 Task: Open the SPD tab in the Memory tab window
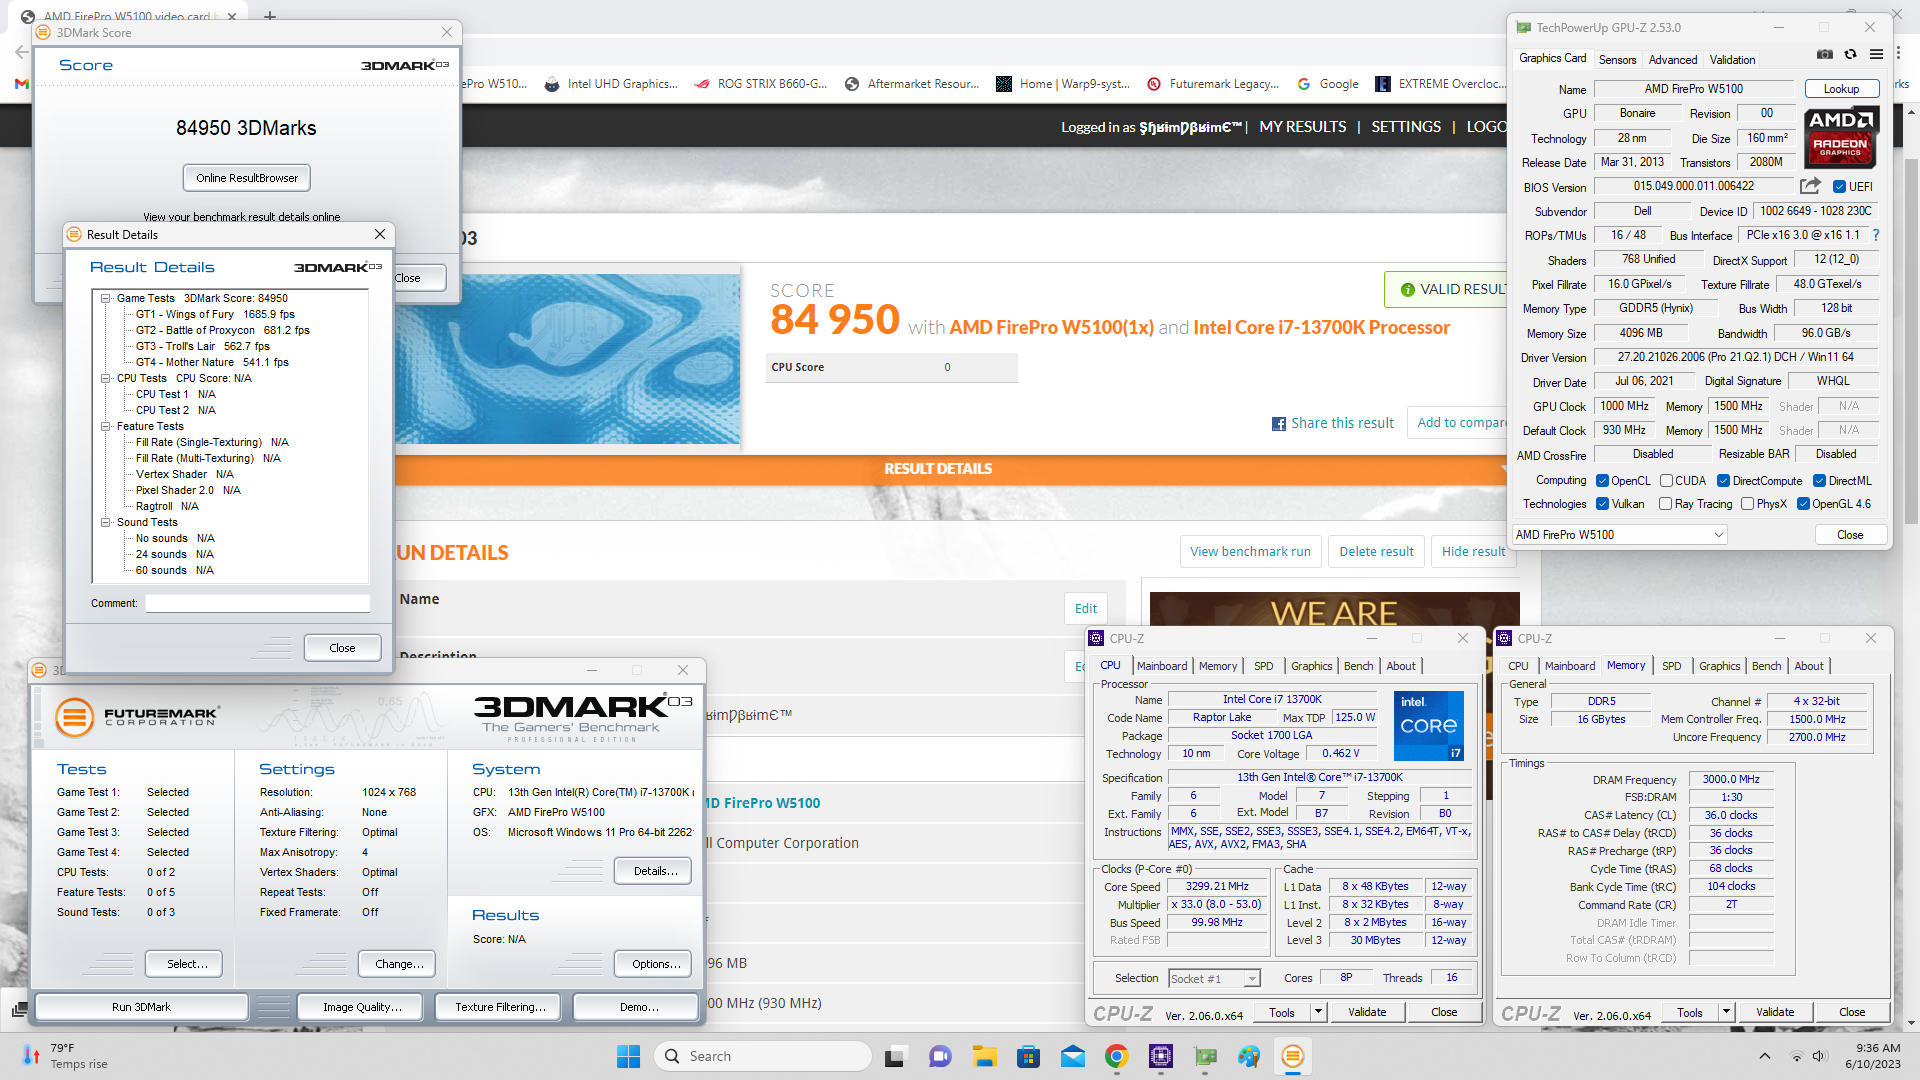[1671, 666]
